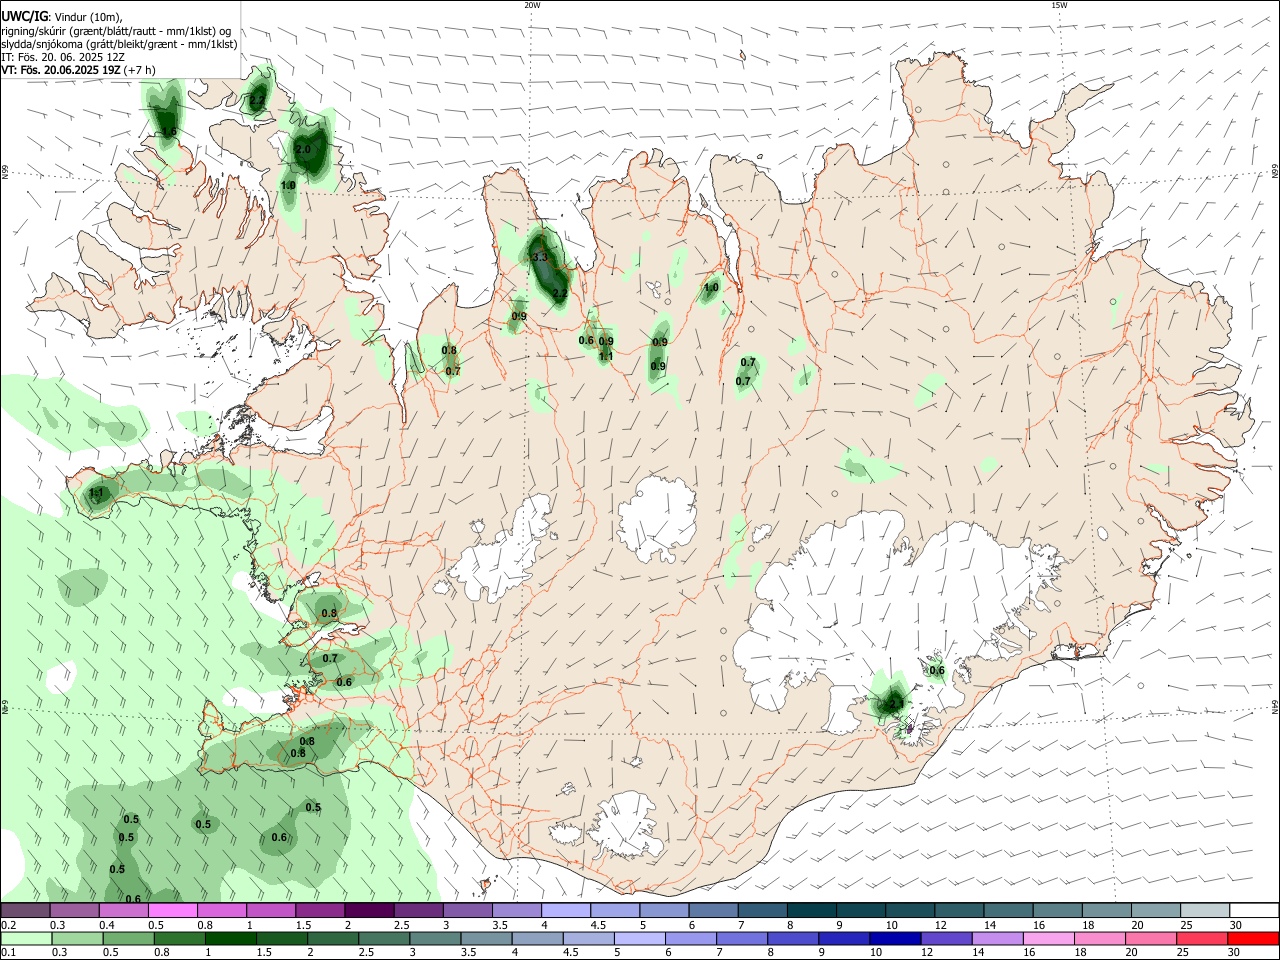Viewport: 1280px width, 960px height.
Task: Pick the grey-teal snow swatch between 16 and 18
Action: pos(1058,910)
